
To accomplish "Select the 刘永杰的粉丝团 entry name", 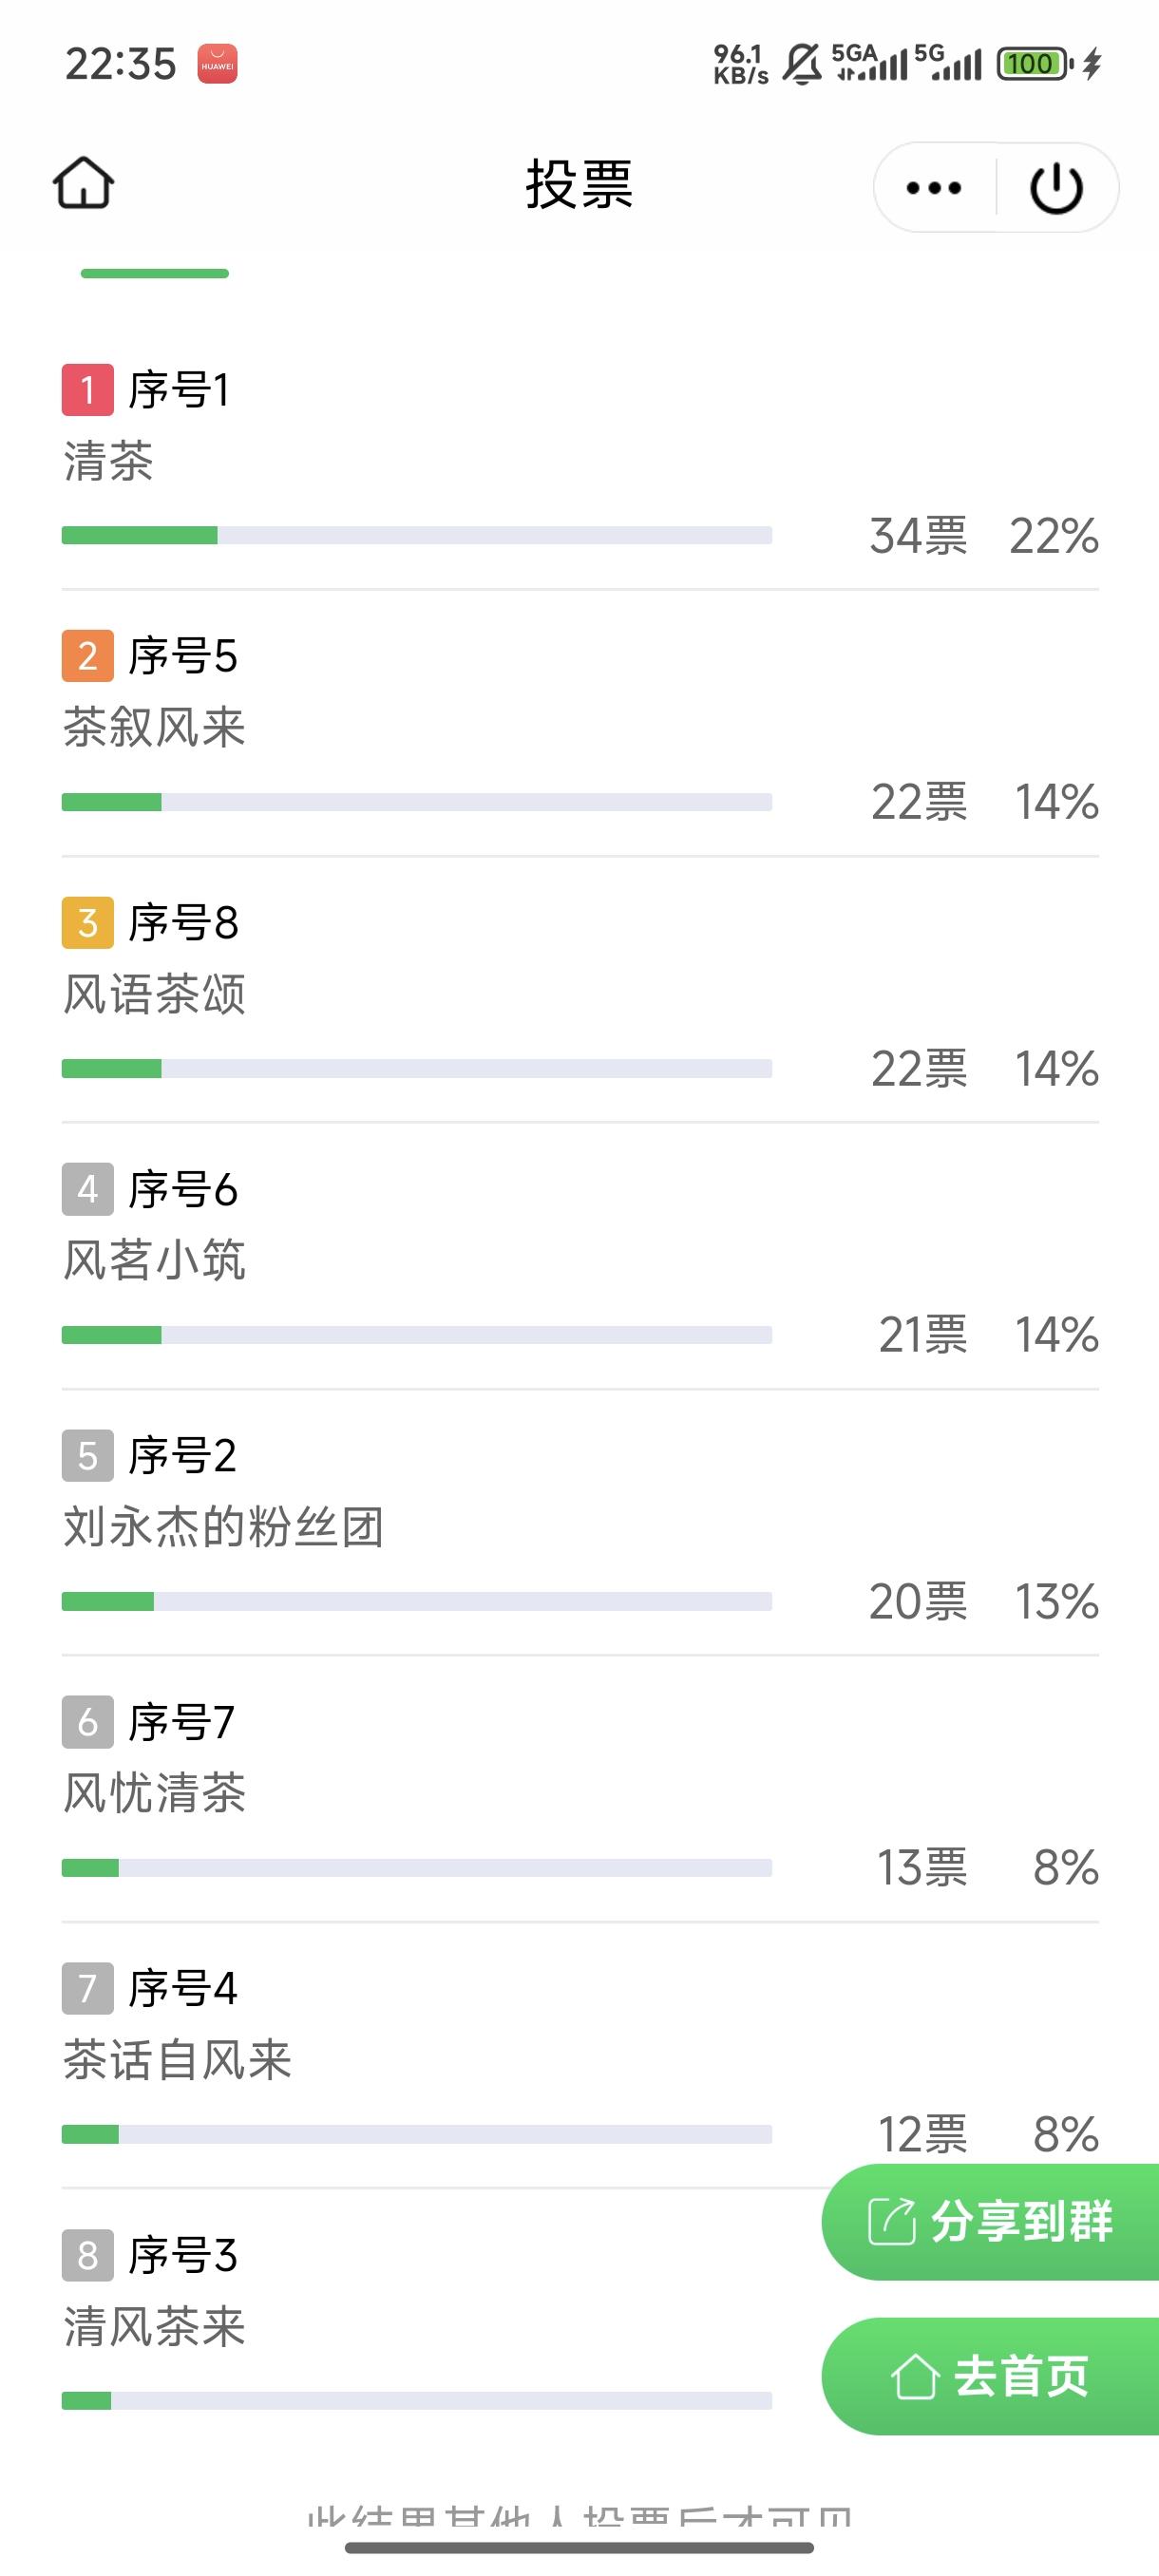I will (x=223, y=1527).
